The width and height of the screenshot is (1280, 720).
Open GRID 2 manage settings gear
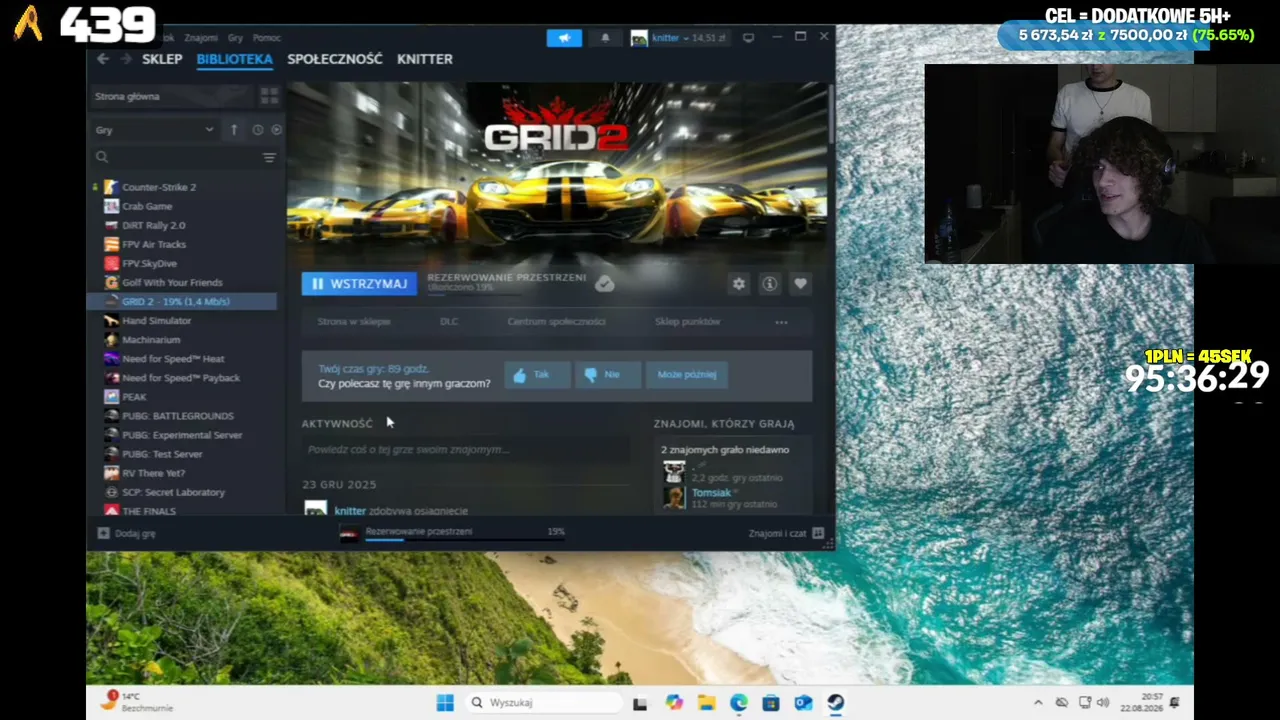pos(738,284)
